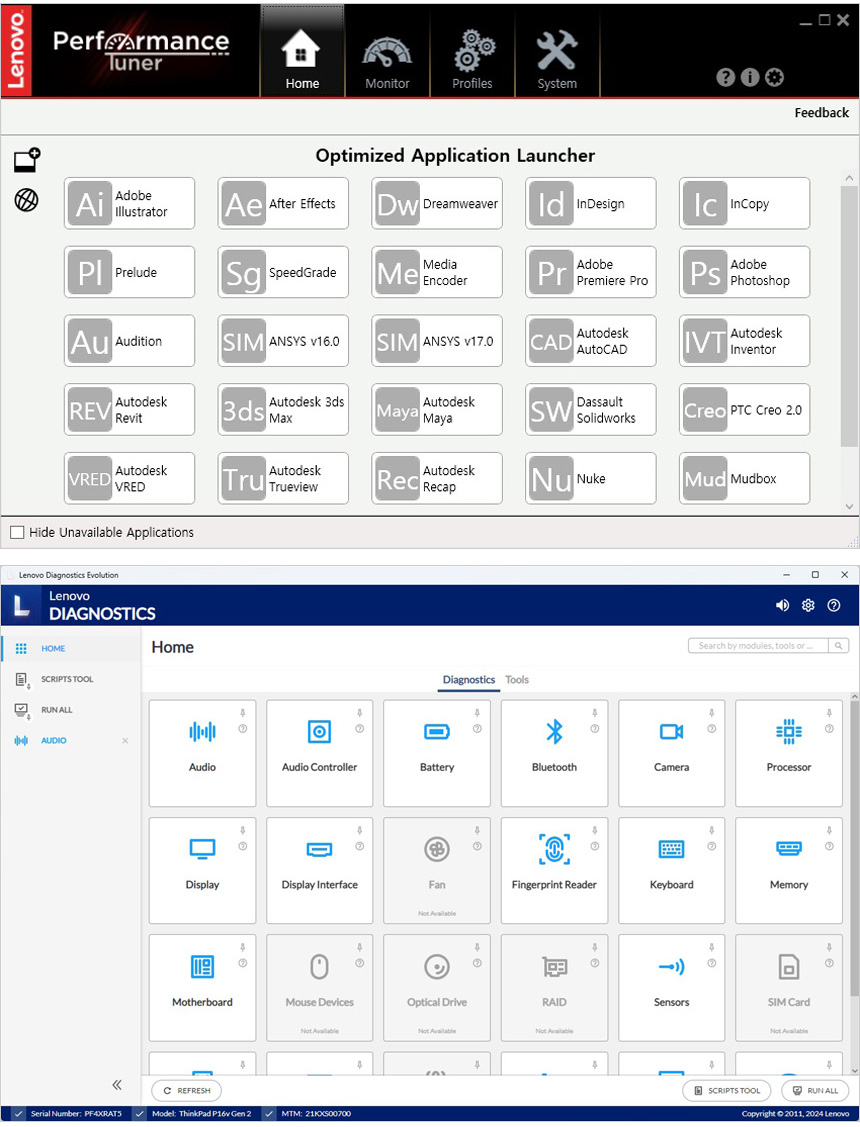Open the Audio diagnostic module

tap(202, 753)
